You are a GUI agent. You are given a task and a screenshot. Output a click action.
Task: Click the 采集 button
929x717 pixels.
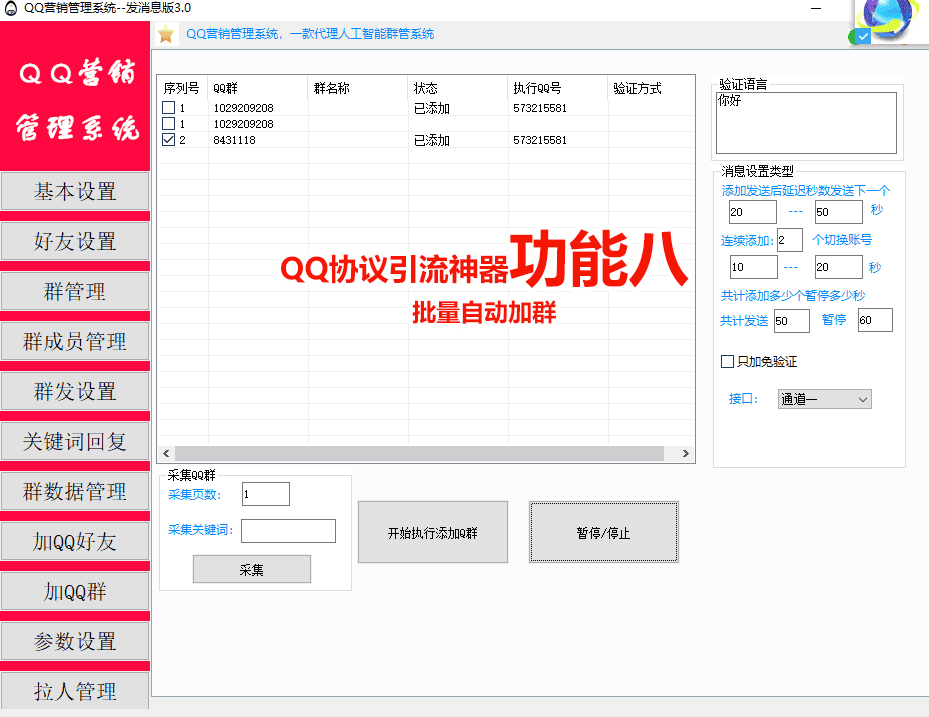(x=252, y=569)
